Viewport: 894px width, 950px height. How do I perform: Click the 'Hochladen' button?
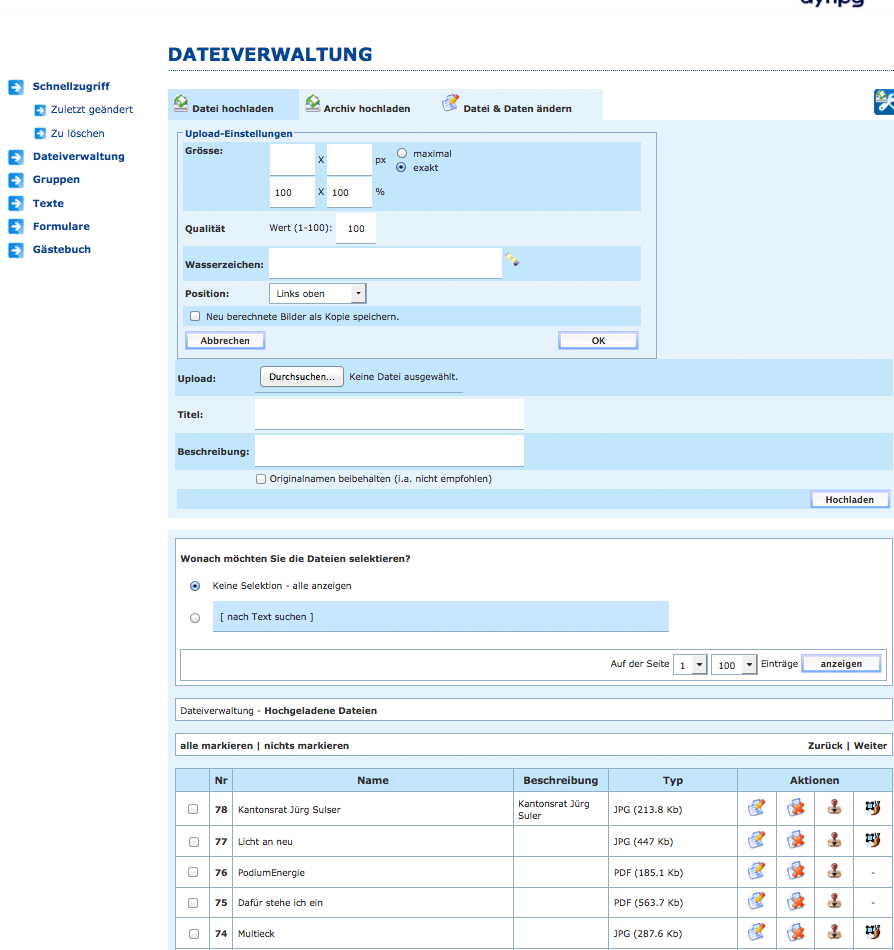point(849,500)
